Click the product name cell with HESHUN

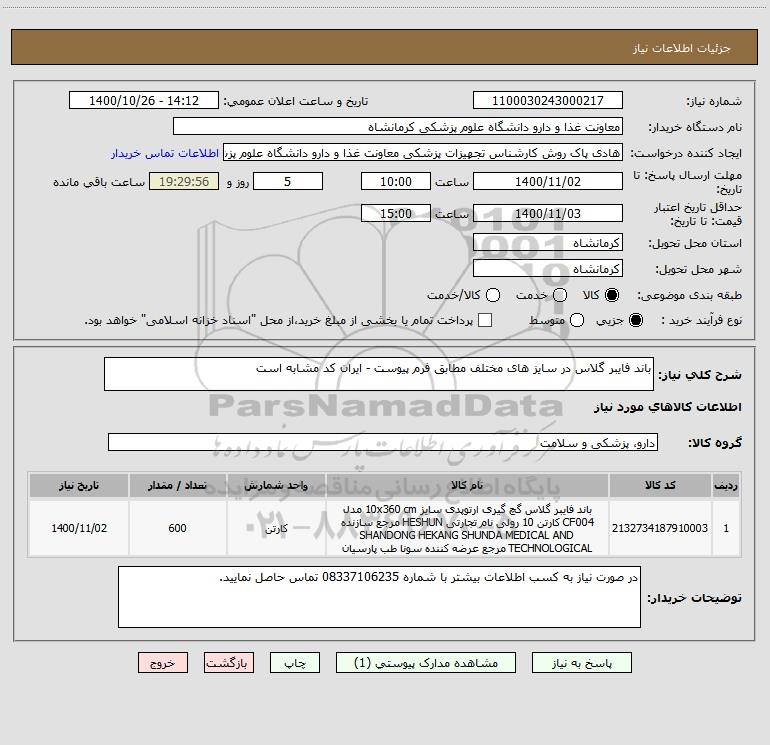pyautogui.click(x=467, y=528)
